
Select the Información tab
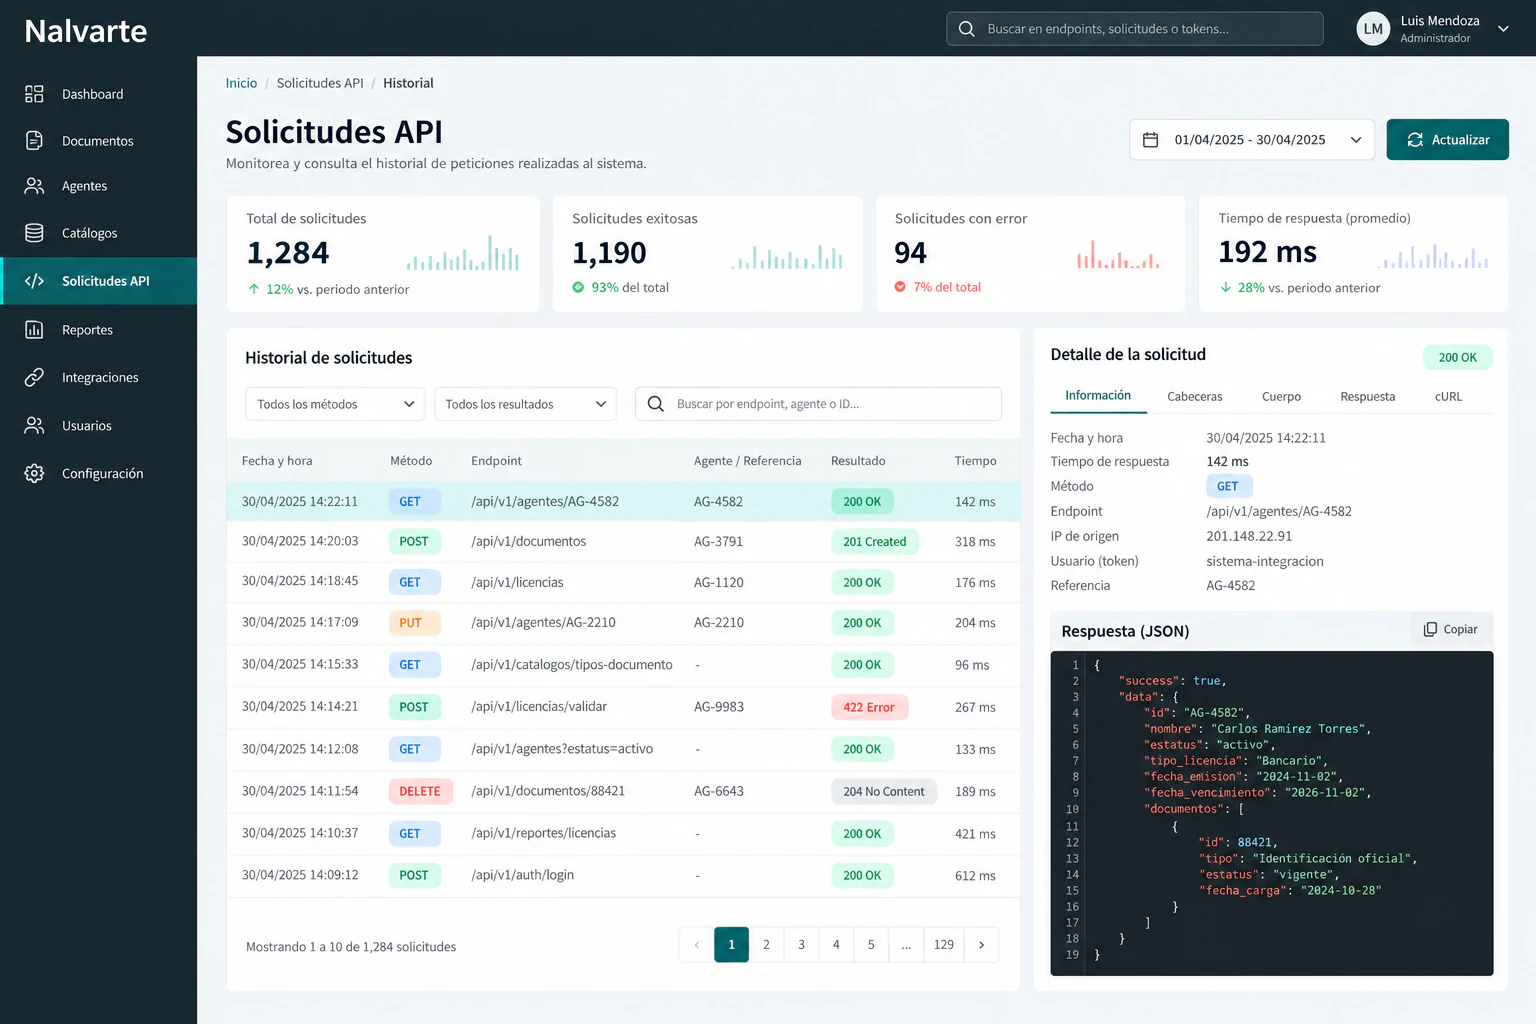[x=1098, y=396]
